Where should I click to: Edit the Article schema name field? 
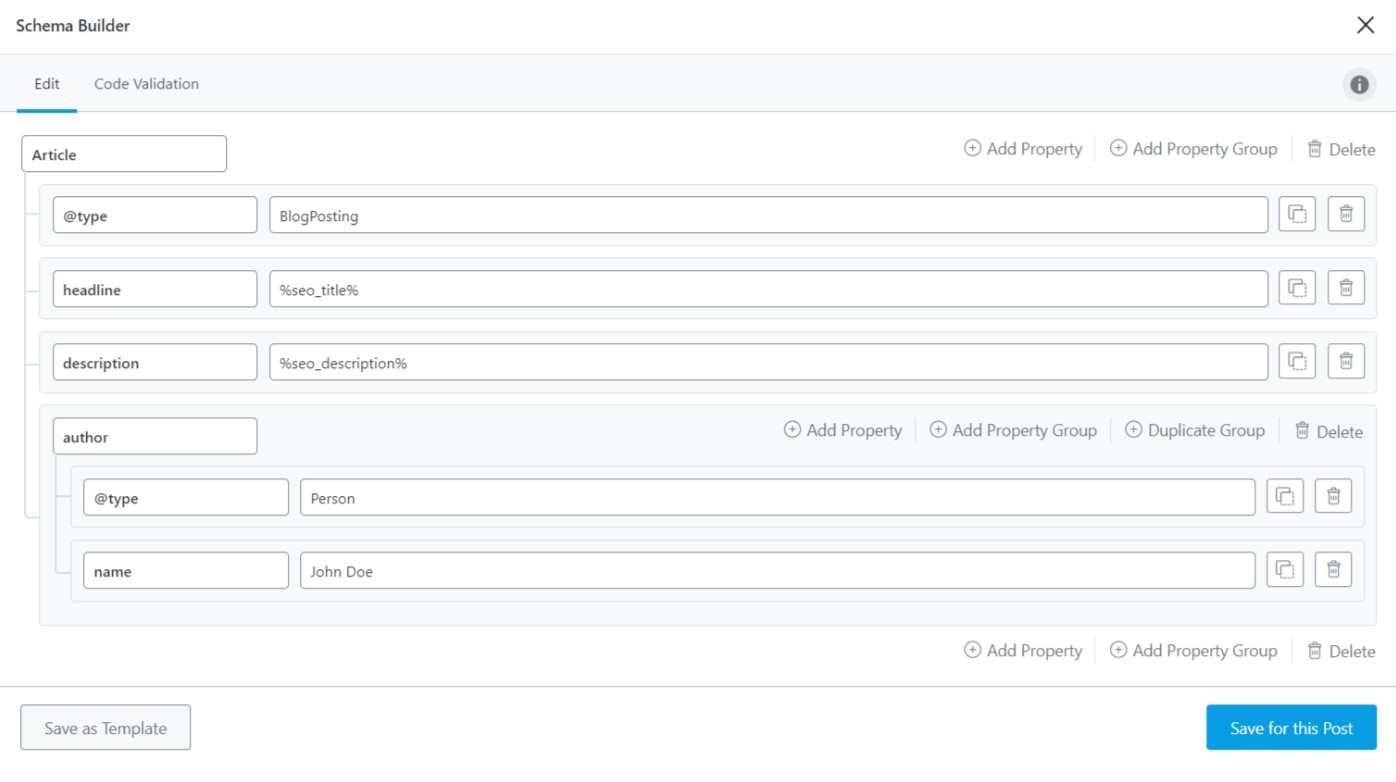click(x=124, y=154)
